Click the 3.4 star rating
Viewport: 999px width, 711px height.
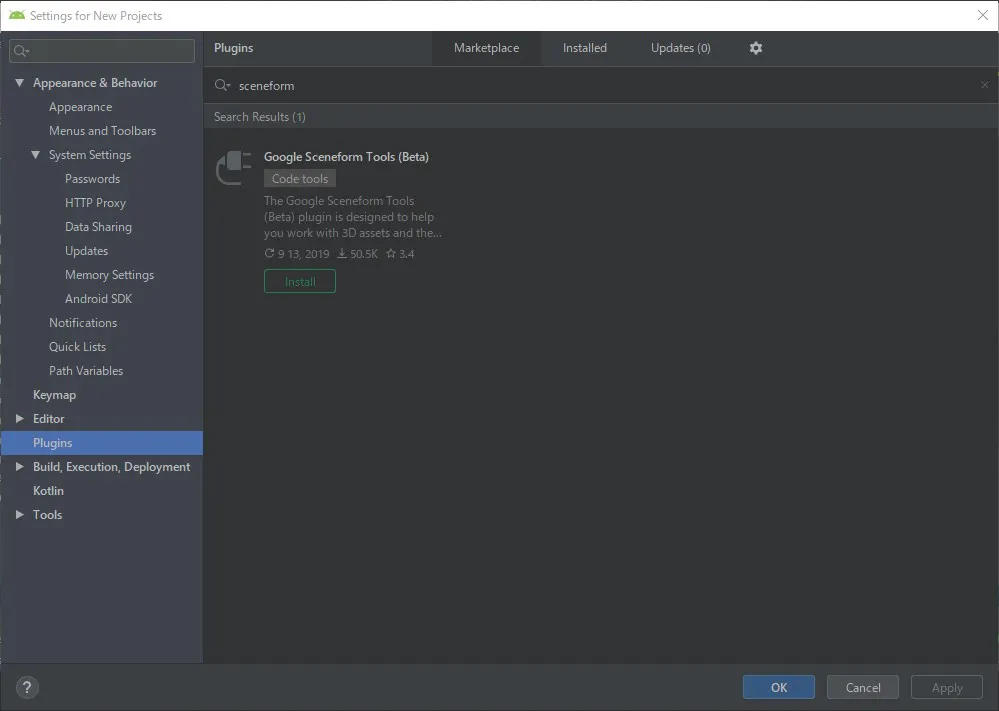[400, 254]
